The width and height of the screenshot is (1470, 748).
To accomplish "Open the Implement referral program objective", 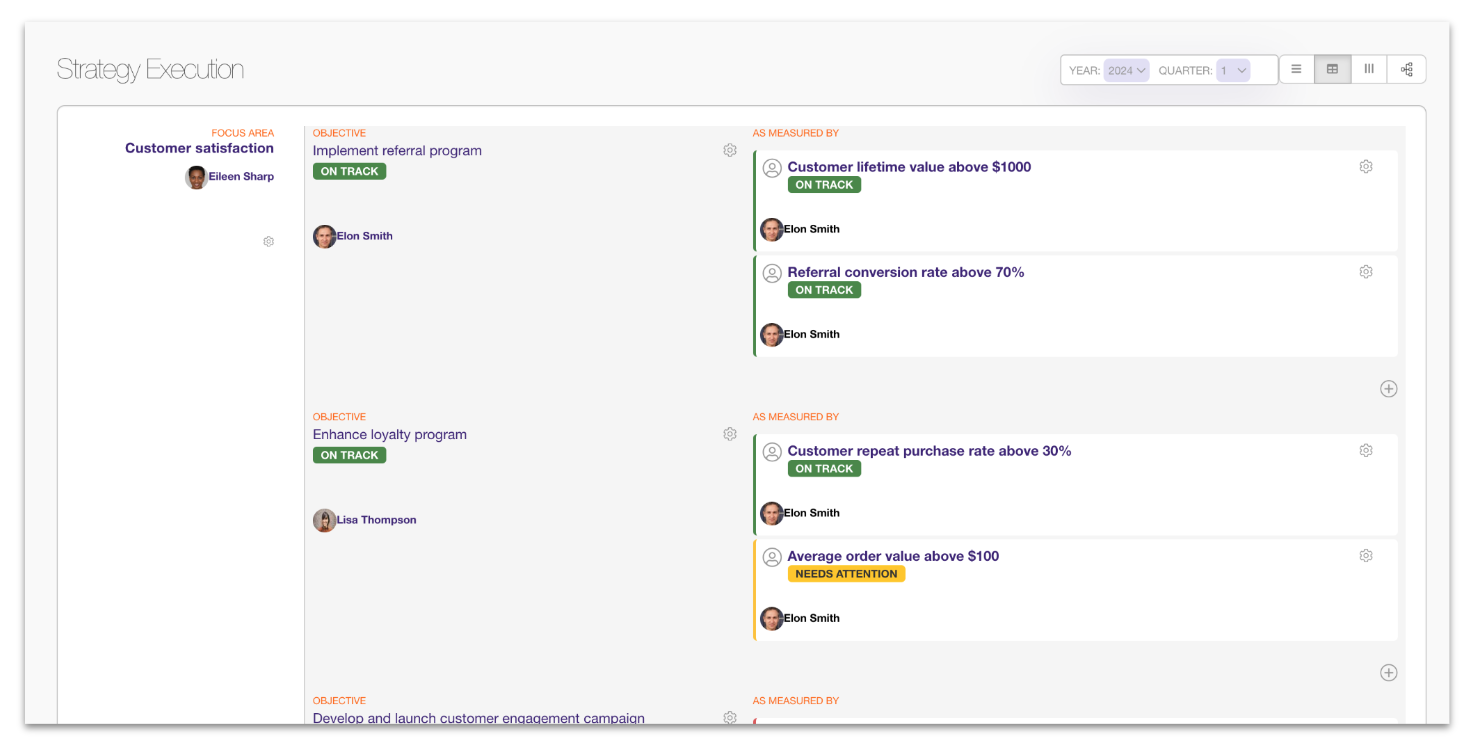I will pyautogui.click(x=397, y=151).
